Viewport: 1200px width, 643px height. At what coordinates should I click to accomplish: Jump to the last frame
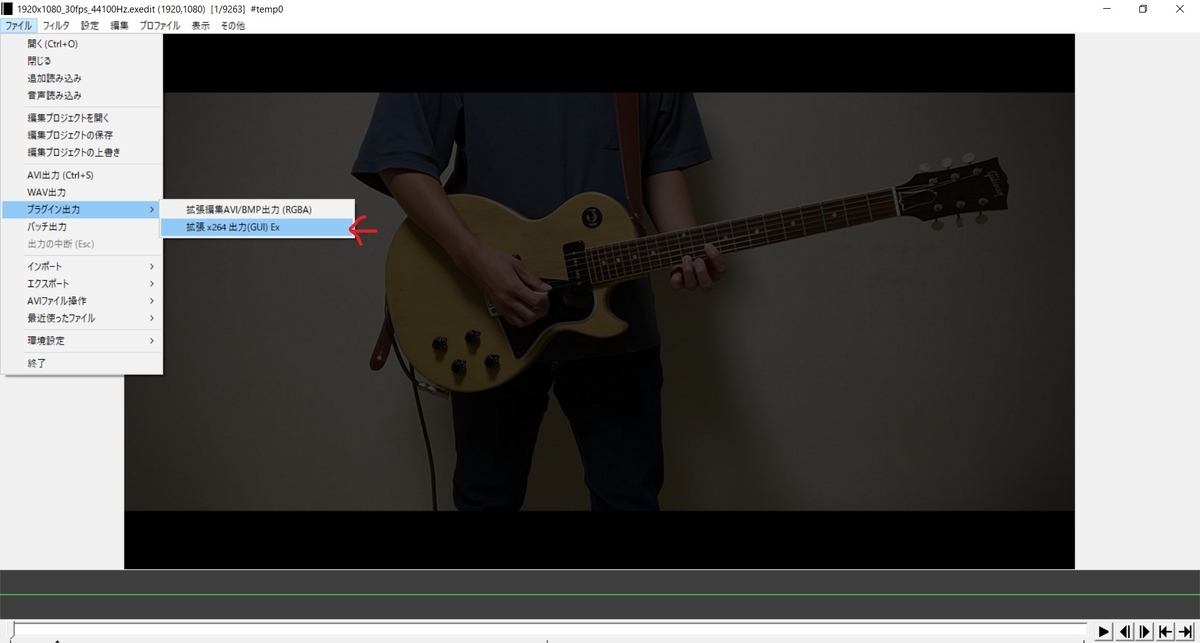(x=1186, y=632)
